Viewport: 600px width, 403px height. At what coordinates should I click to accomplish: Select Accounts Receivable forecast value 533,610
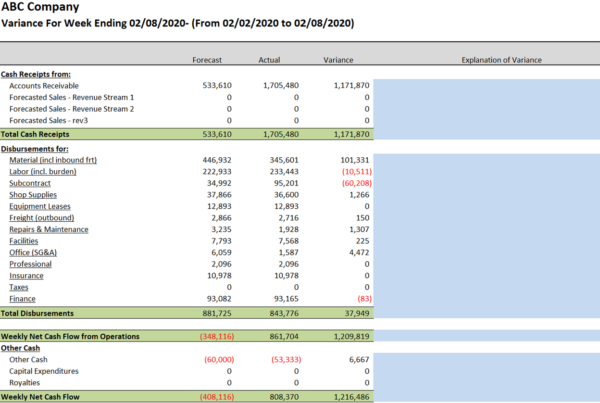(217, 85)
